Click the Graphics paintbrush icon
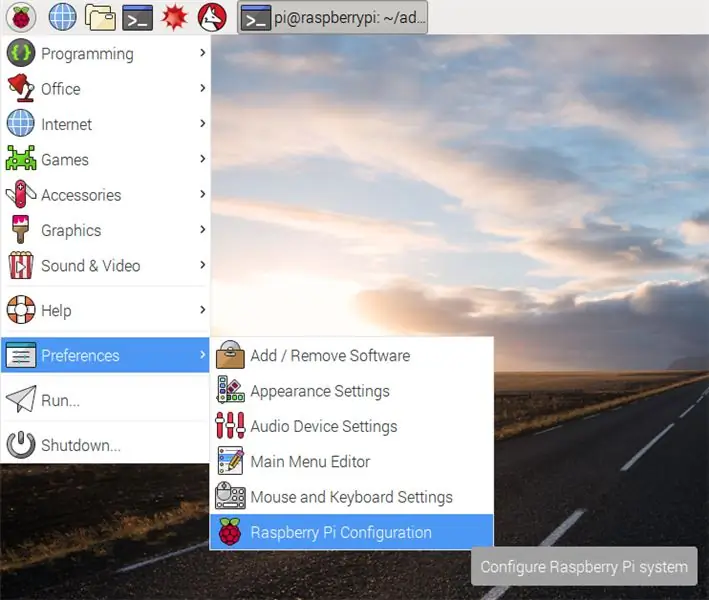The image size is (709, 600). 20,229
